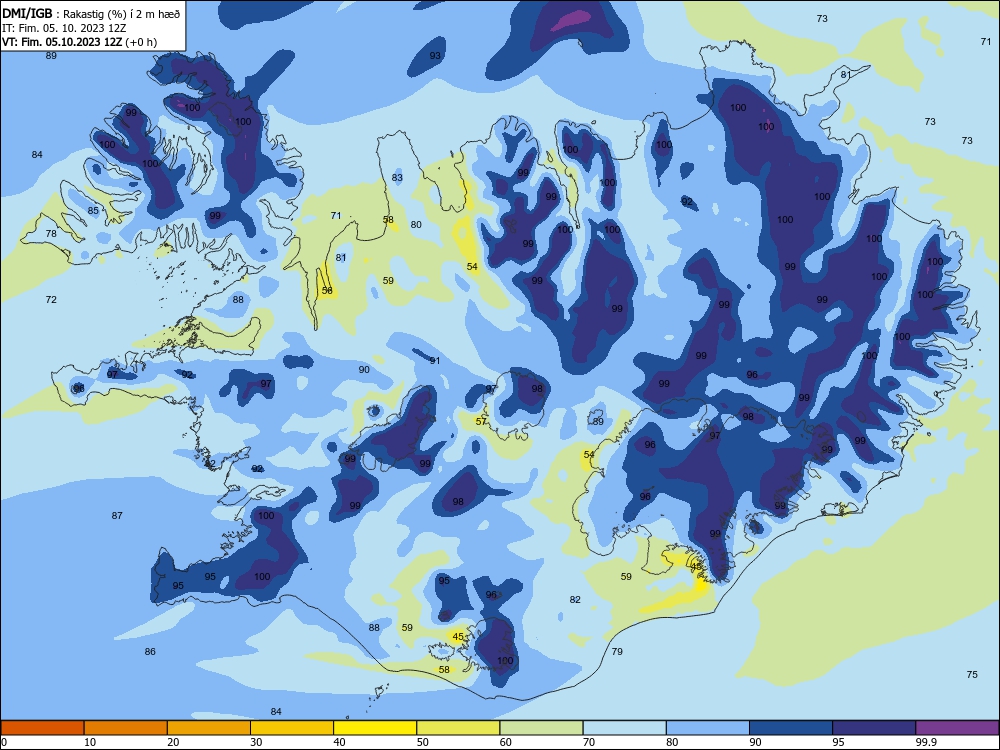Click the navy 95–99.9 legend swatch
Viewport: 1000px width, 750px height.
click(x=874, y=728)
